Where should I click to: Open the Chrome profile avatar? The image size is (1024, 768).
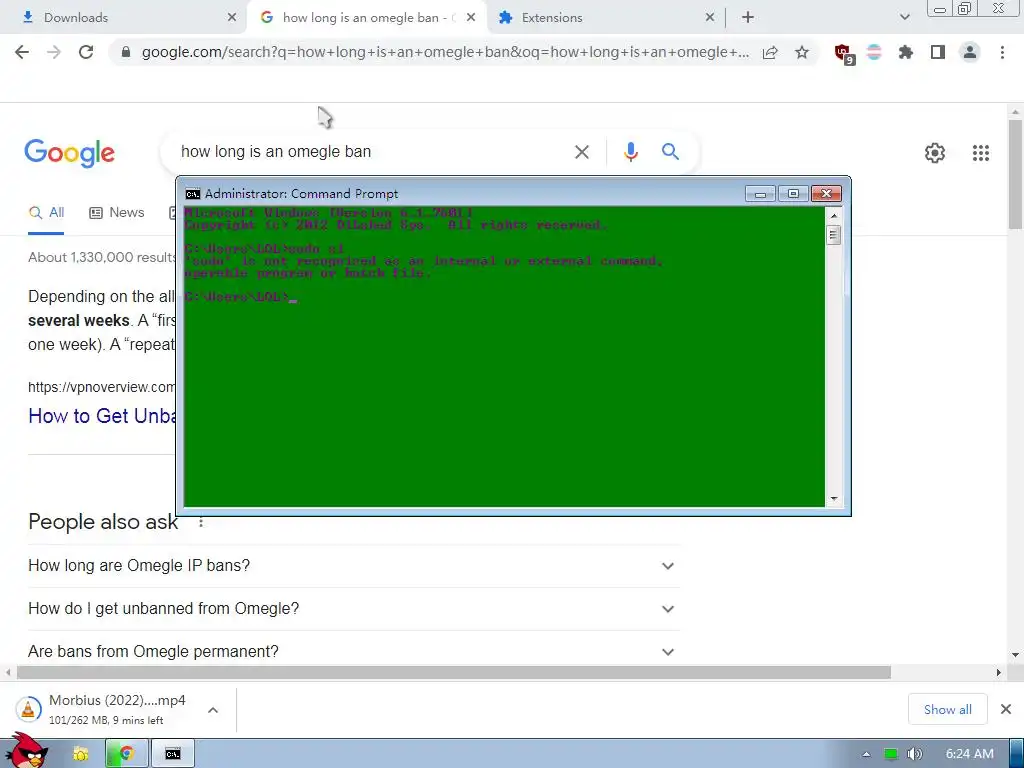click(x=970, y=52)
